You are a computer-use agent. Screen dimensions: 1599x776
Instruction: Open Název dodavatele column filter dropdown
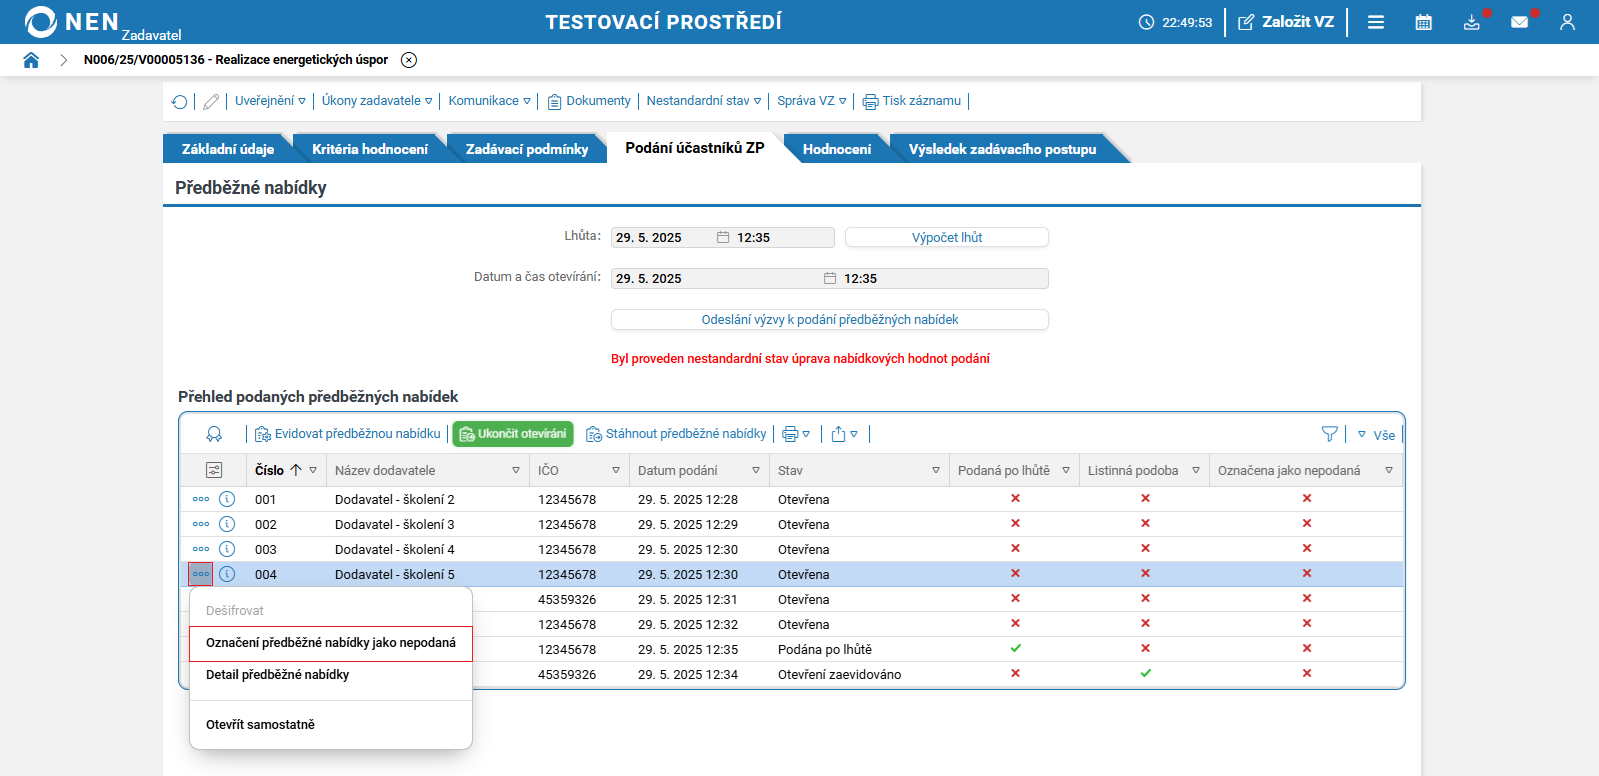pyautogui.click(x=516, y=470)
